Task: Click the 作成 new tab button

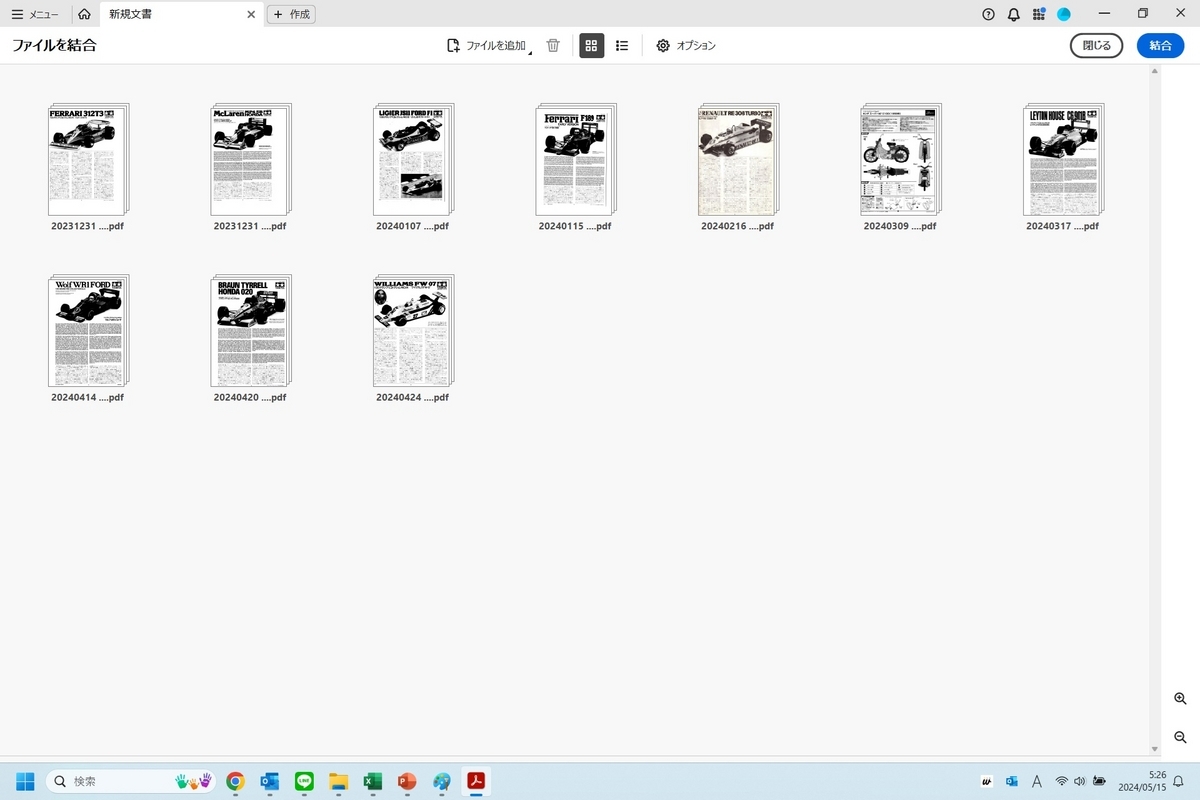Action: [x=291, y=14]
